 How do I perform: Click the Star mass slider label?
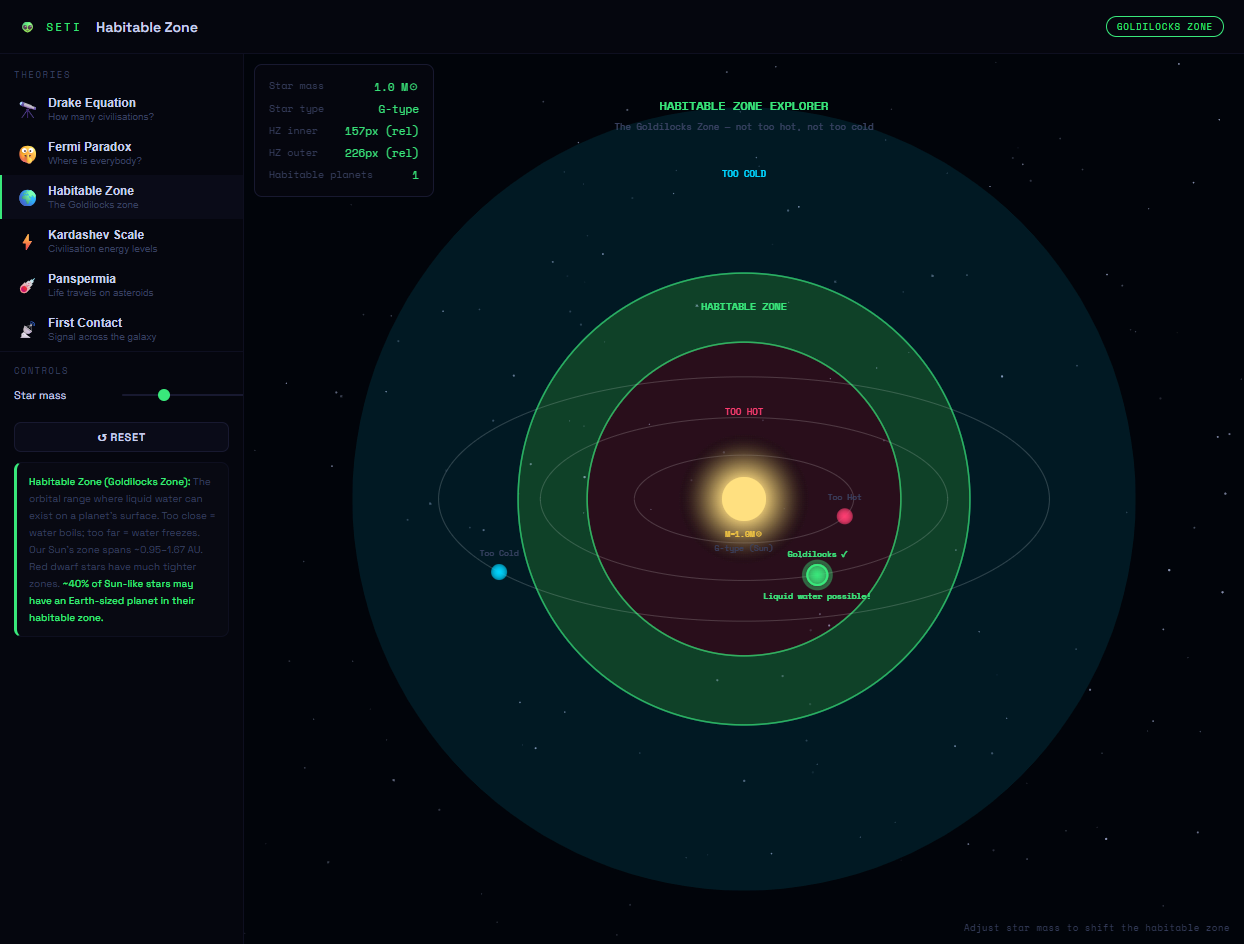(x=40, y=395)
